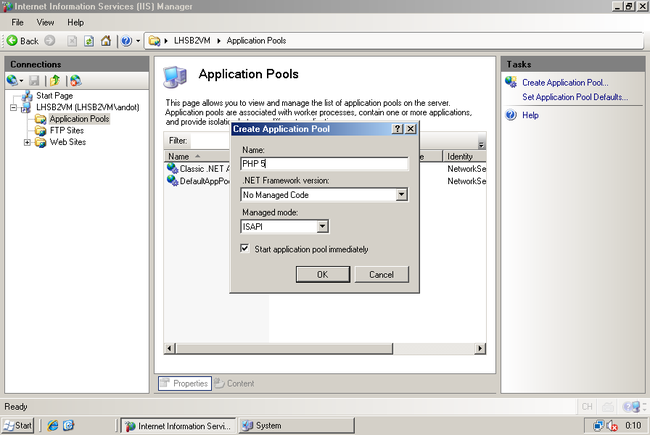The image size is (650, 435).
Task: Expand the Web Sites node
Action: coord(27,142)
